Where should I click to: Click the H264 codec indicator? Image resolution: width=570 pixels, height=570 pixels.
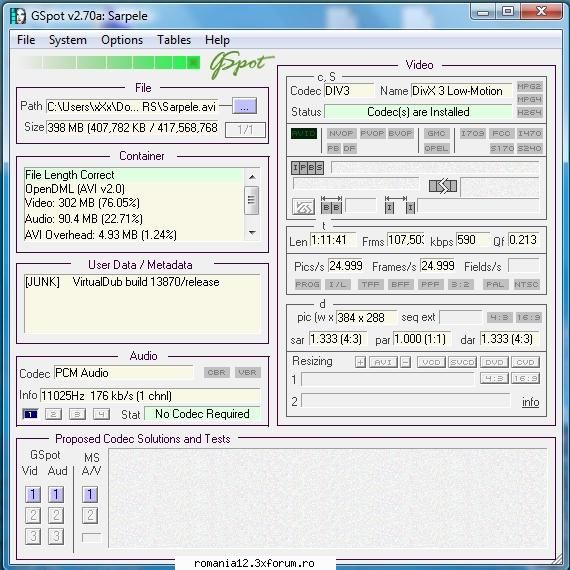[529, 112]
